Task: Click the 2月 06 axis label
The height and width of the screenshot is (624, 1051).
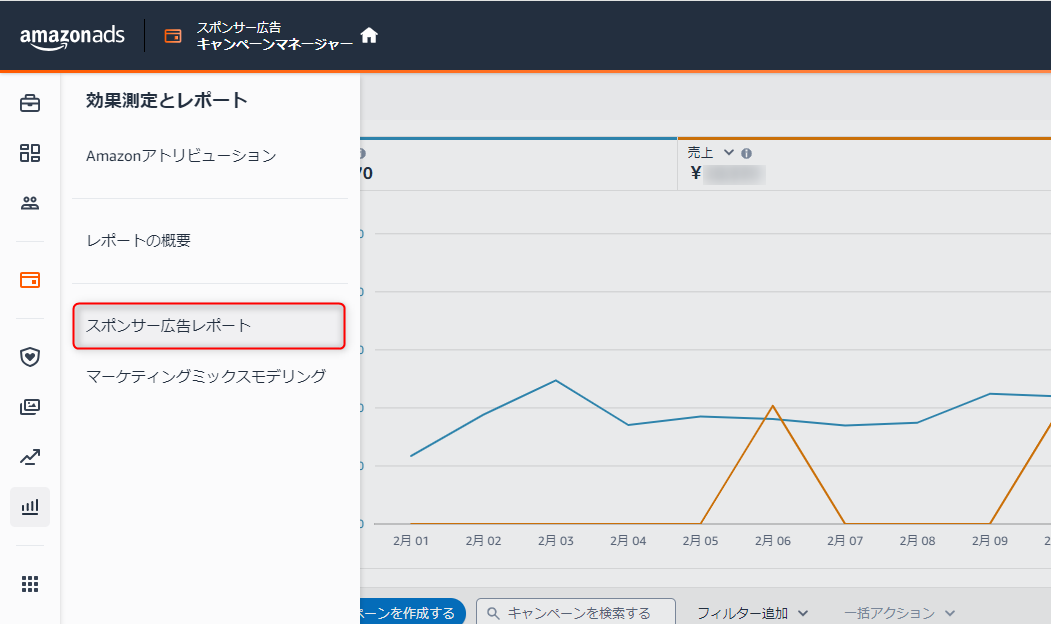Action: [x=773, y=541]
